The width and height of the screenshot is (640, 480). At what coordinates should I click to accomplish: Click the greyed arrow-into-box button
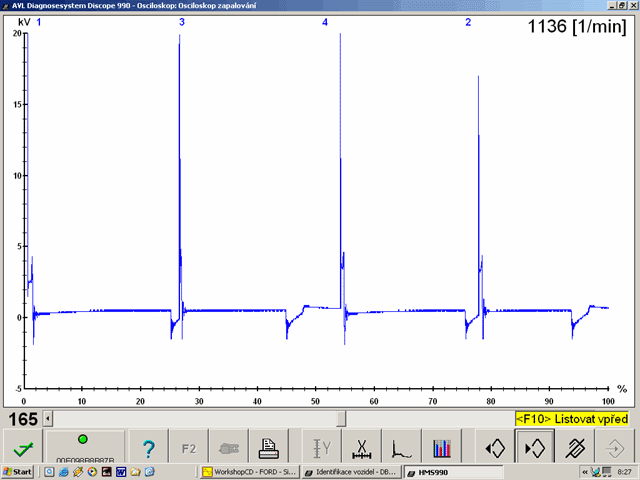pyautogui.click(x=615, y=448)
